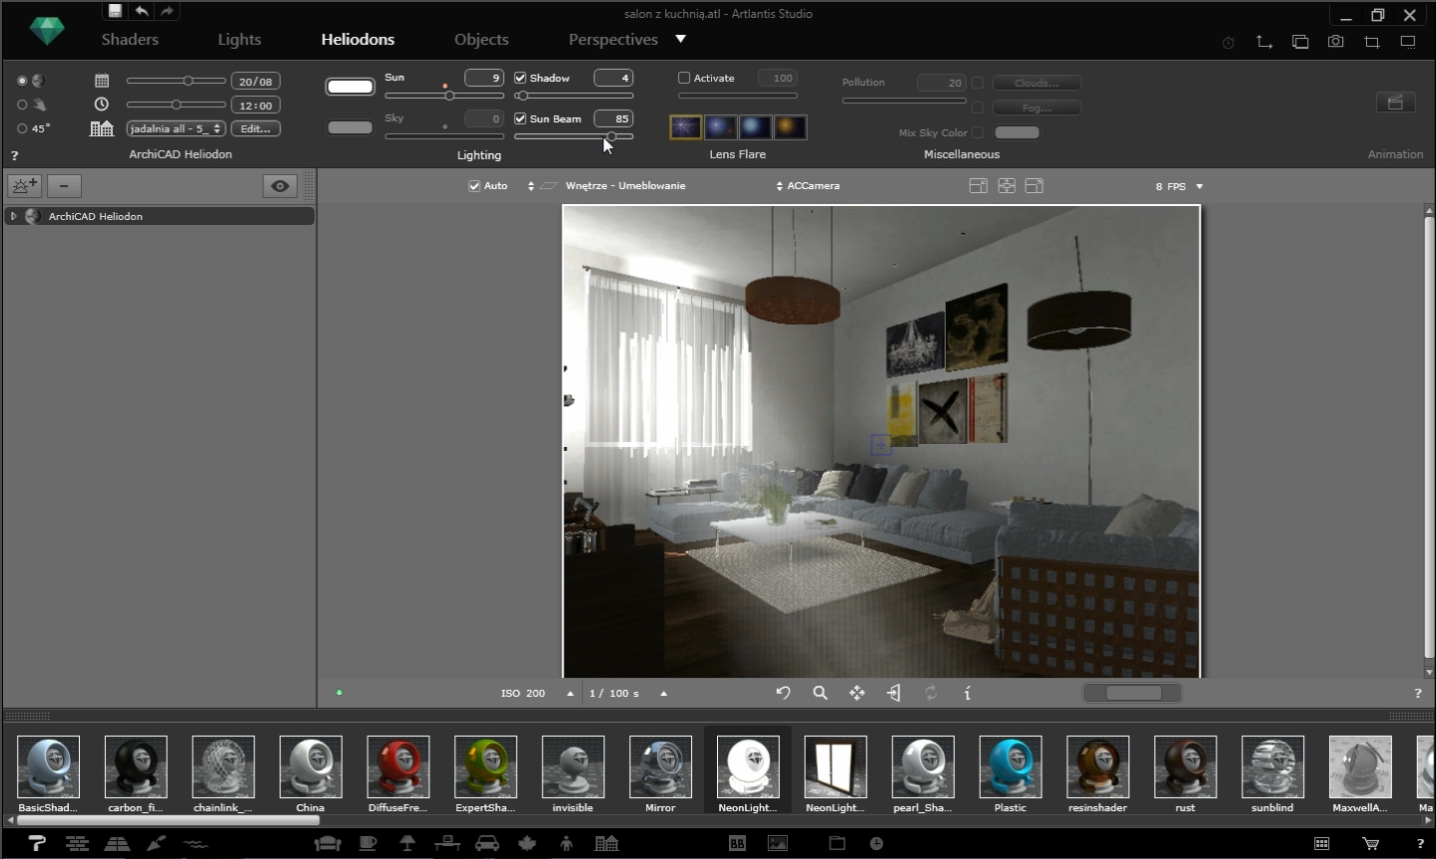Click the 20/08 date field
The height and width of the screenshot is (859, 1436).
(x=255, y=81)
